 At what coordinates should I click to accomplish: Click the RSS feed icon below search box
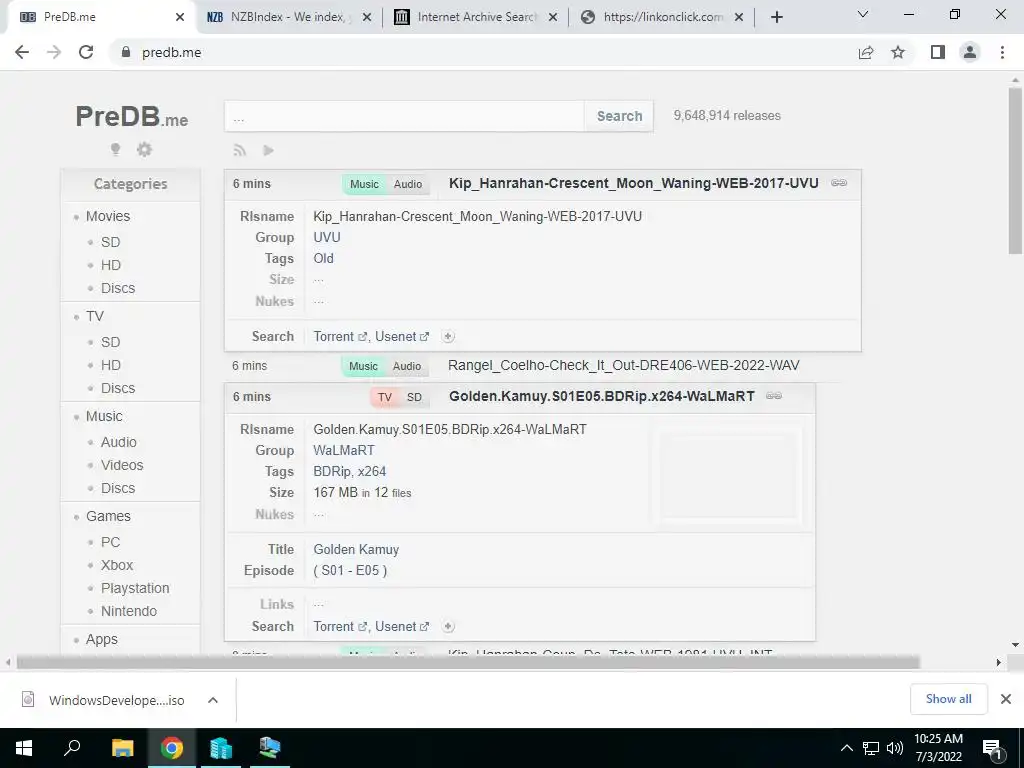tap(240, 151)
